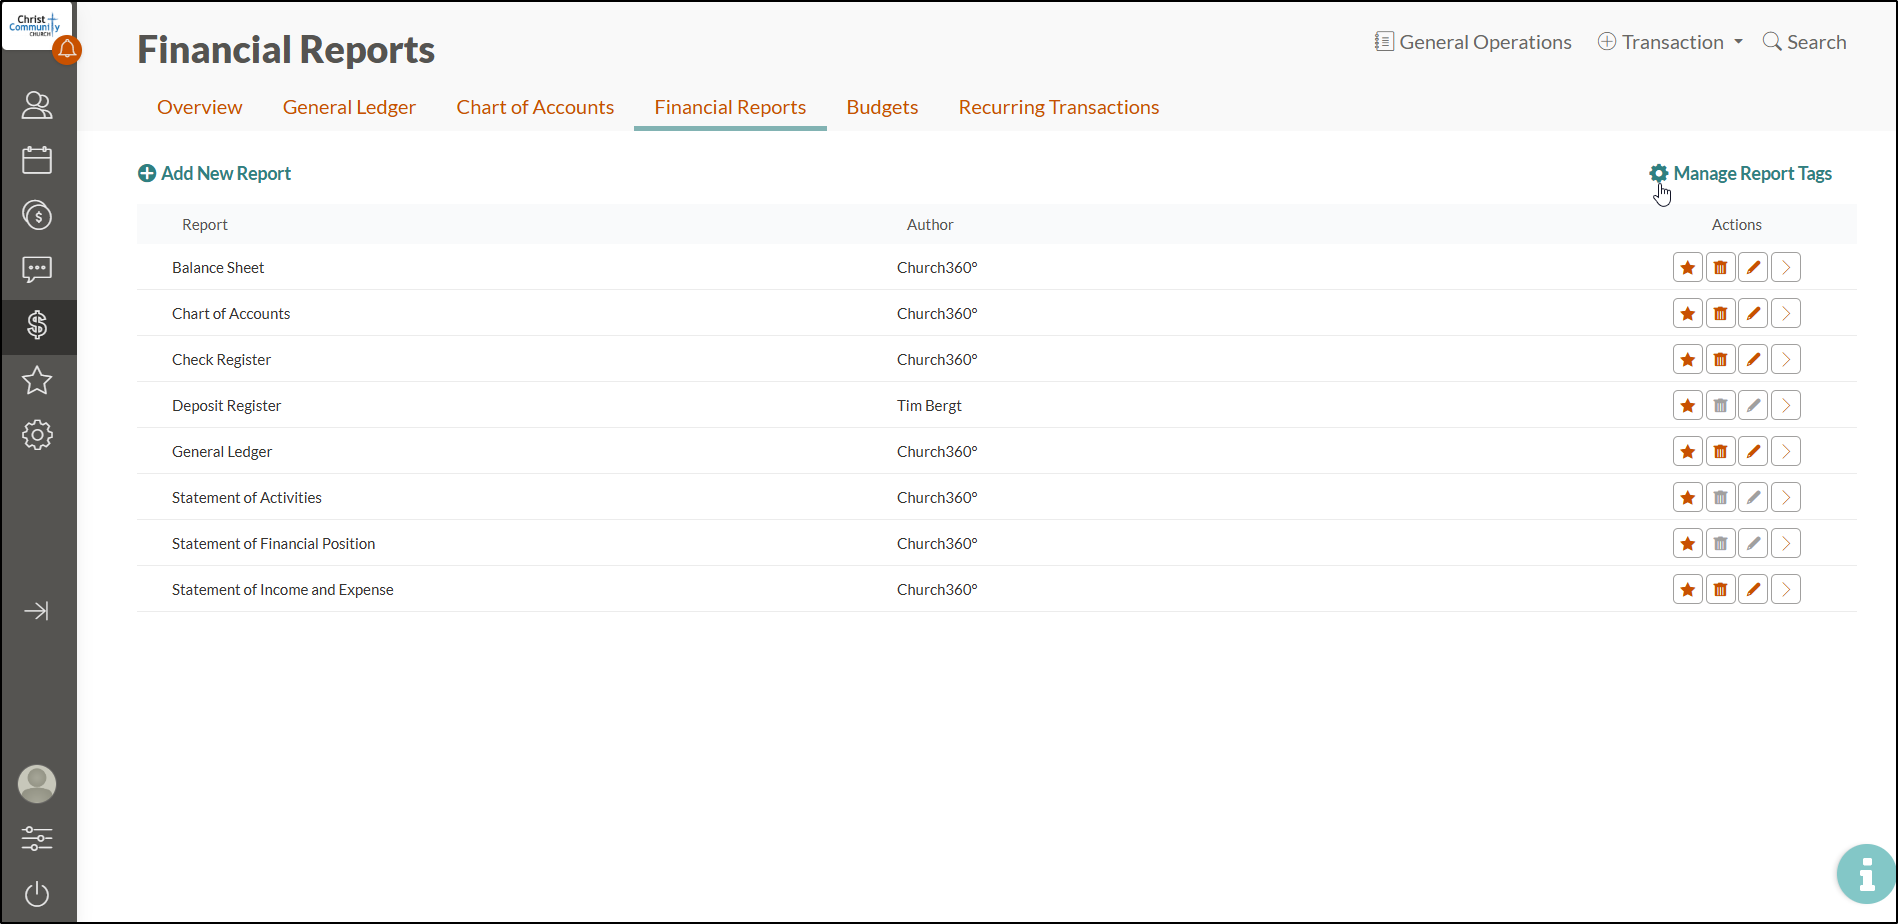Image resolution: width=1898 pixels, height=924 pixels.
Task: Open the preferences sliders icon in sidebar
Action: (37, 839)
